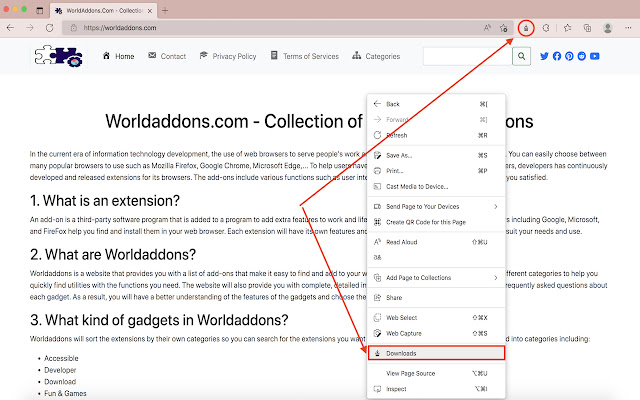Click '3. What kind of gadgets in Worldaddons?' heading
The image size is (640, 400).
click(159, 320)
